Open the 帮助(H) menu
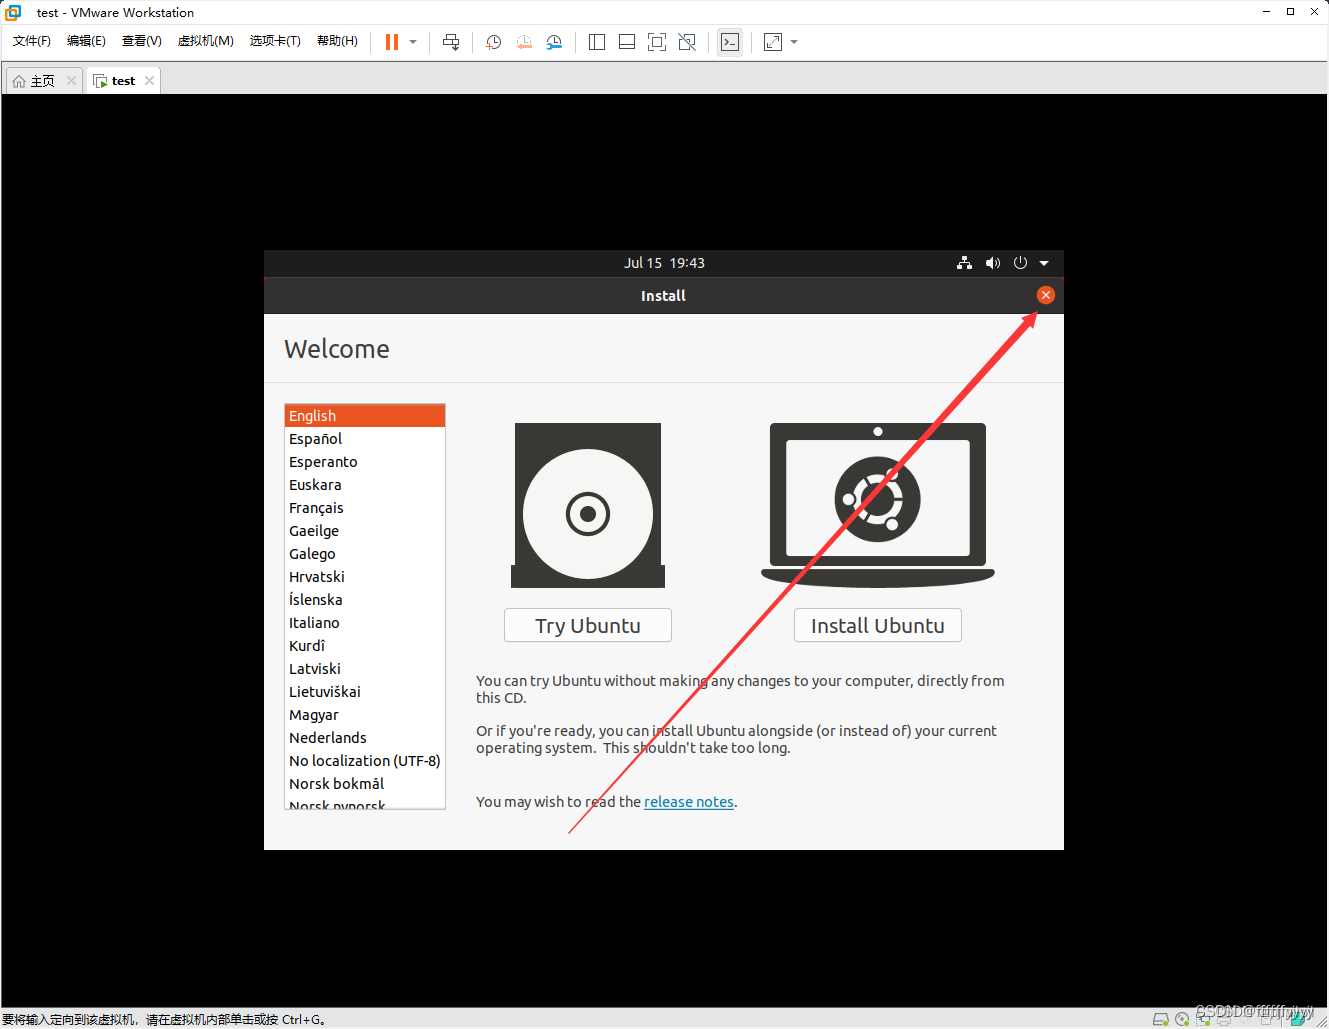The width and height of the screenshot is (1329, 1029). tap(337, 41)
